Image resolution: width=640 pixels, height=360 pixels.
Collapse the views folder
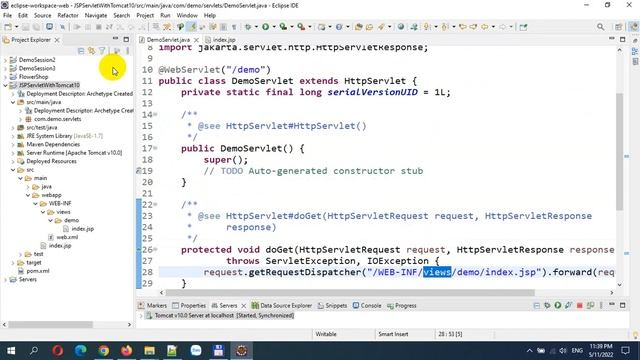pyautogui.click(x=43, y=212)
